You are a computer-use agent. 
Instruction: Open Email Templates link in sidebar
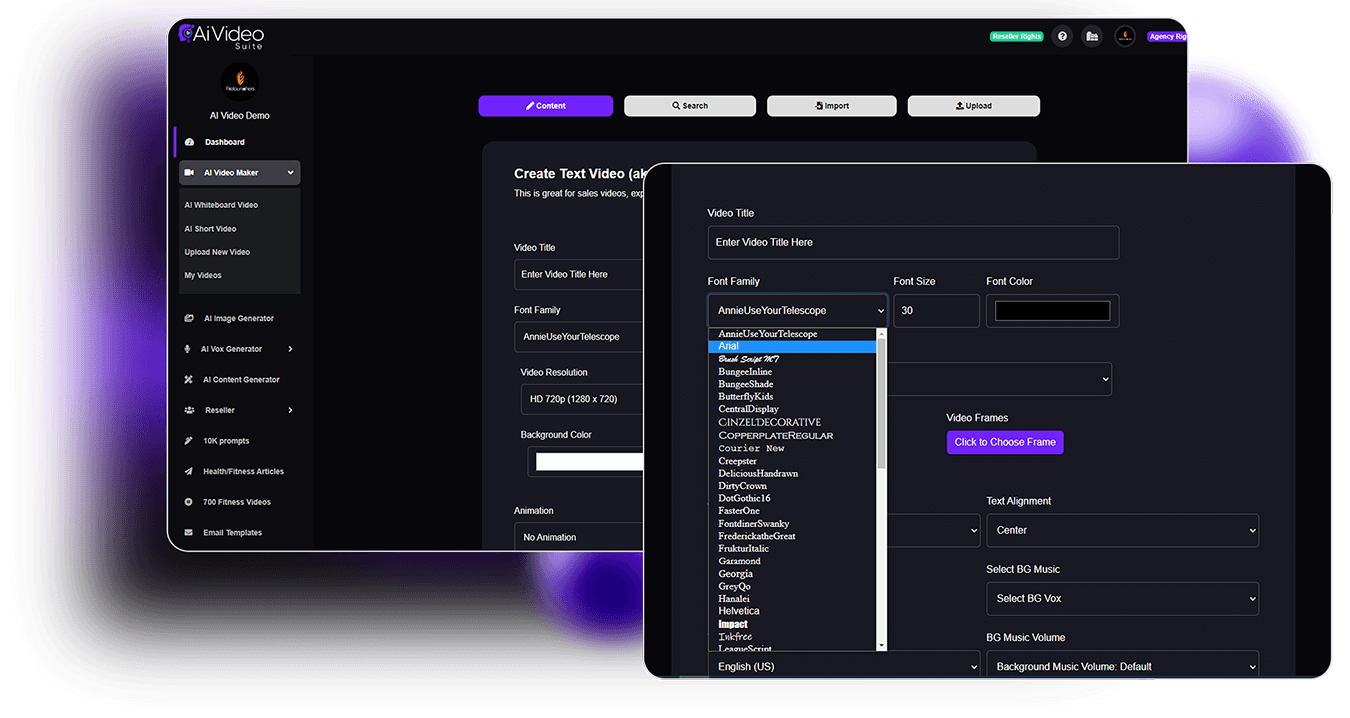coord(232,533)
